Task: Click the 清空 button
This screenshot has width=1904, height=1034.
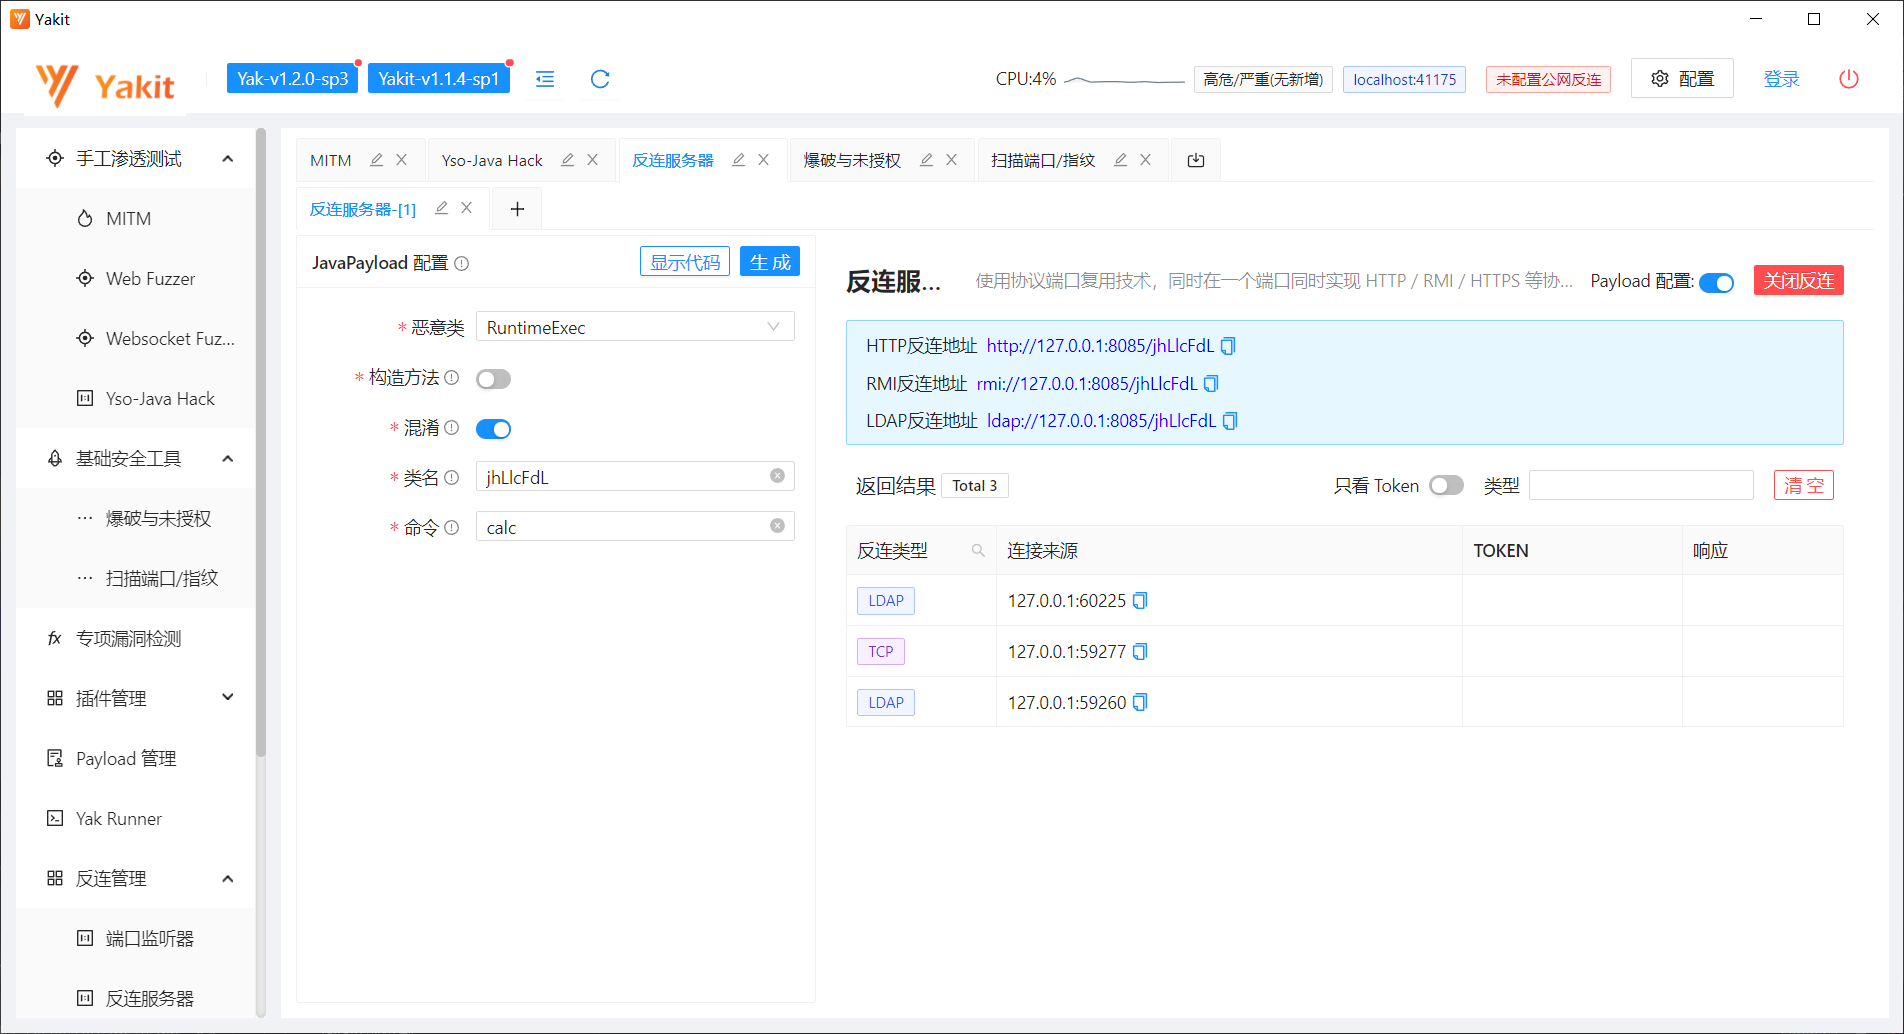Action: point(1804,485)
